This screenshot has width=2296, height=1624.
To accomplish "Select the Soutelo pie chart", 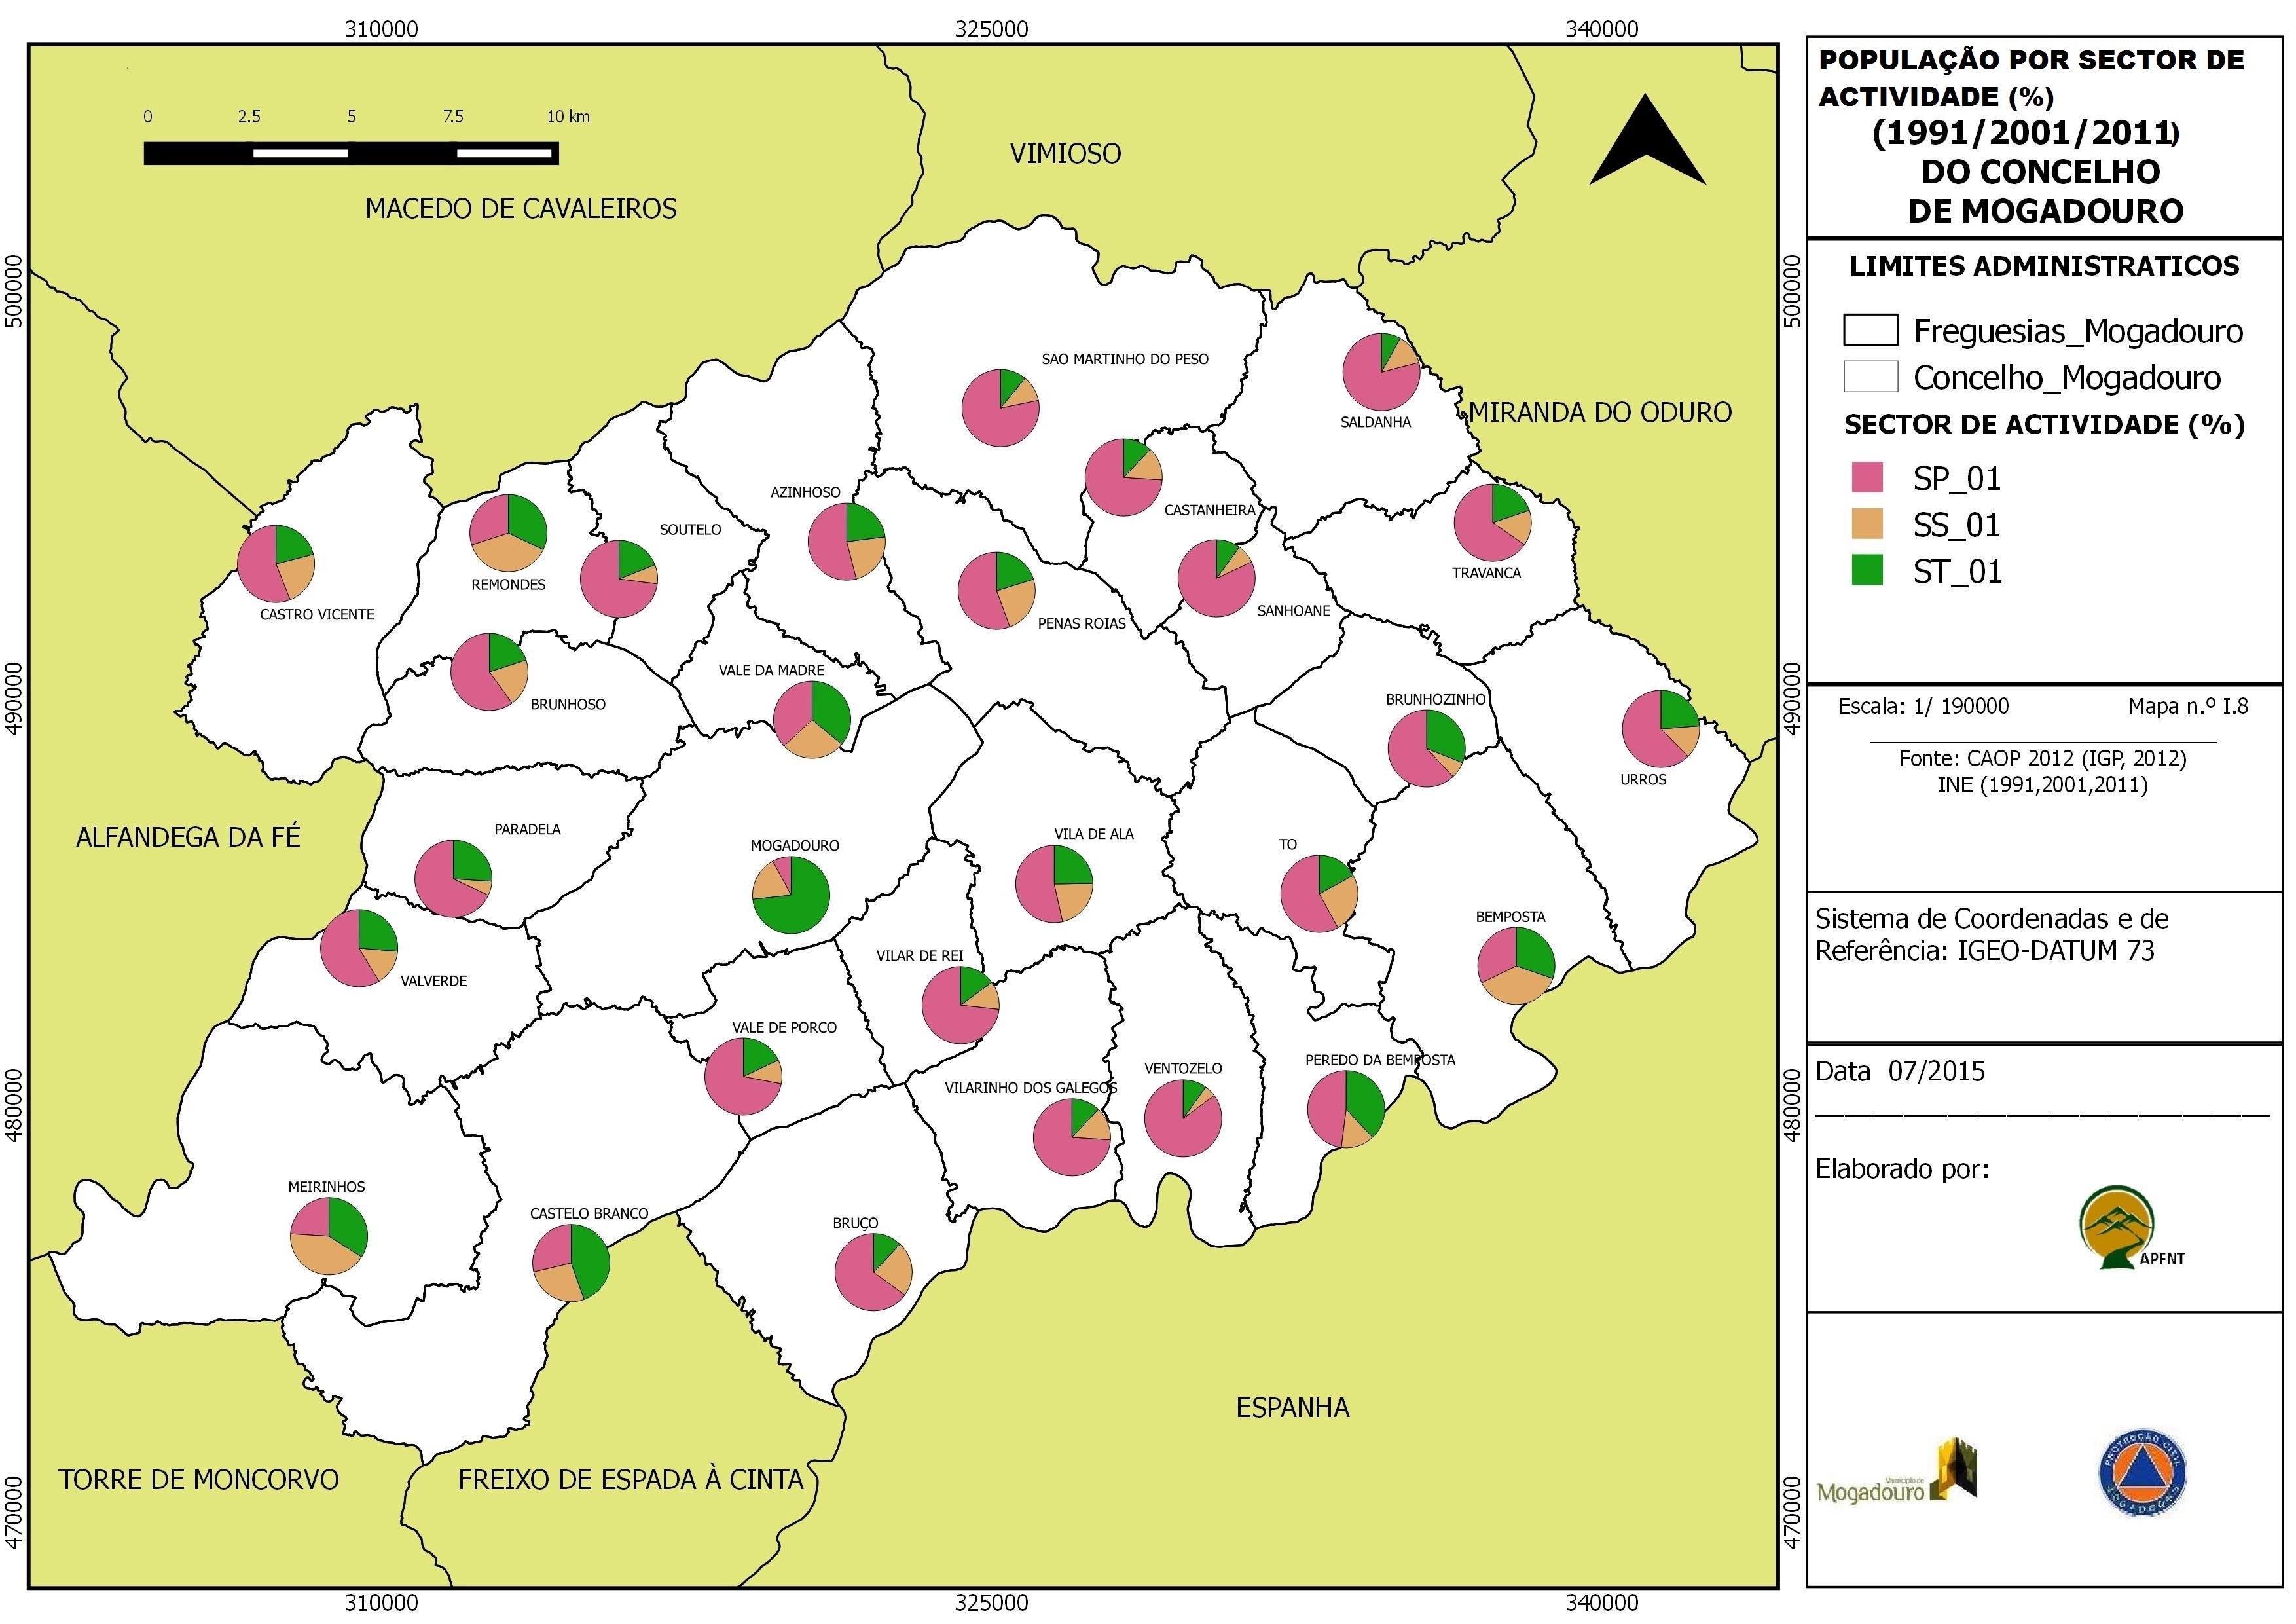I will (x=619, y=579).
